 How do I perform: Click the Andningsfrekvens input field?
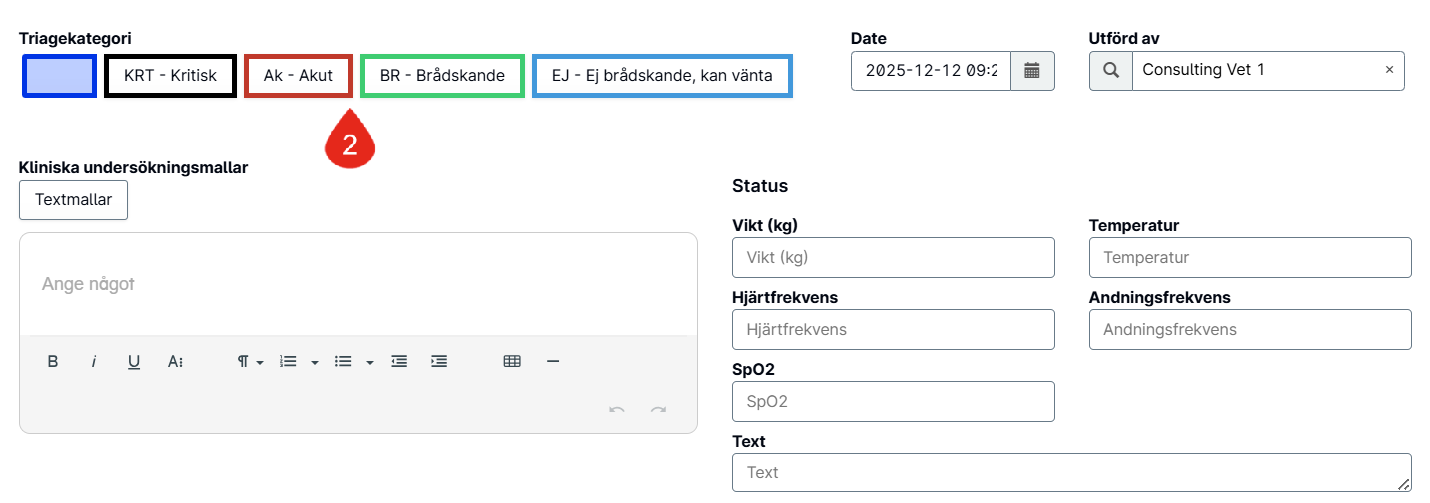[x=1250, y=329]
